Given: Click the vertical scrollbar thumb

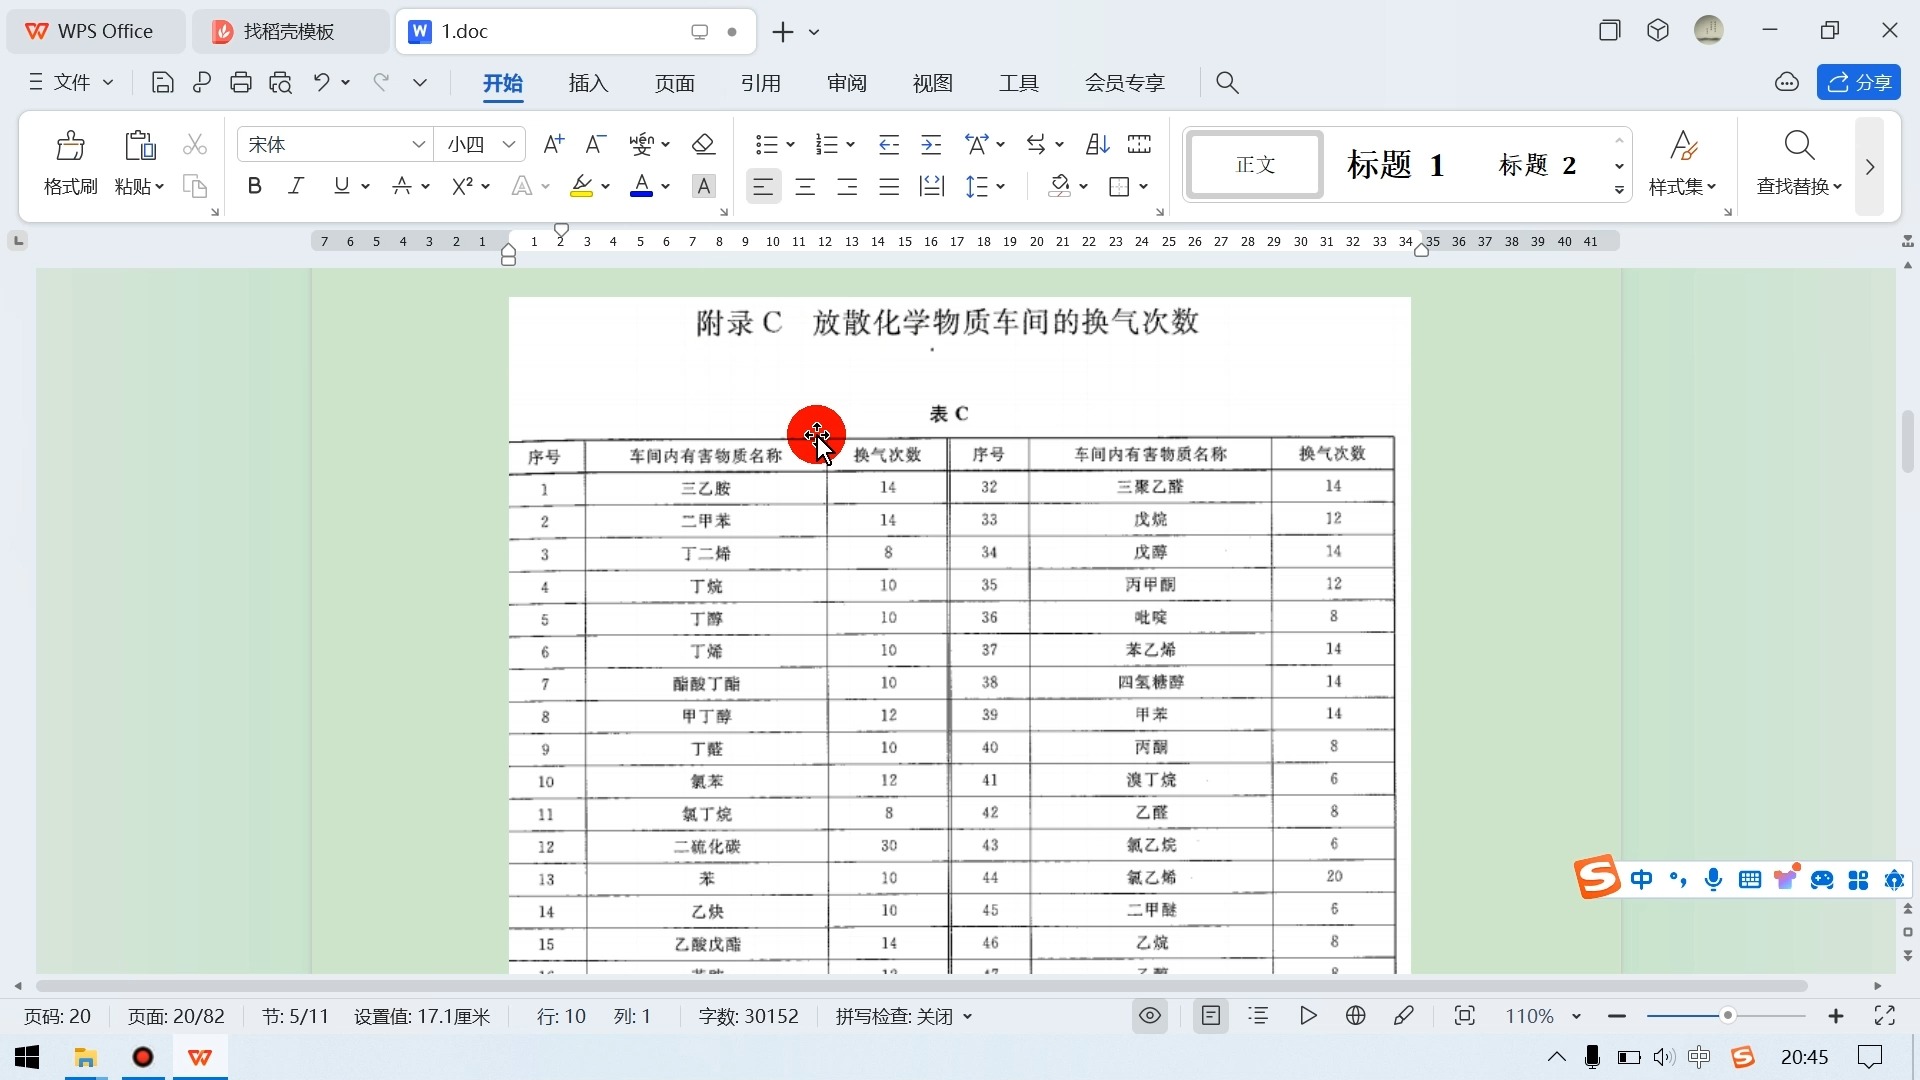Looking at the screenshot, I should tap(1908, 441).
